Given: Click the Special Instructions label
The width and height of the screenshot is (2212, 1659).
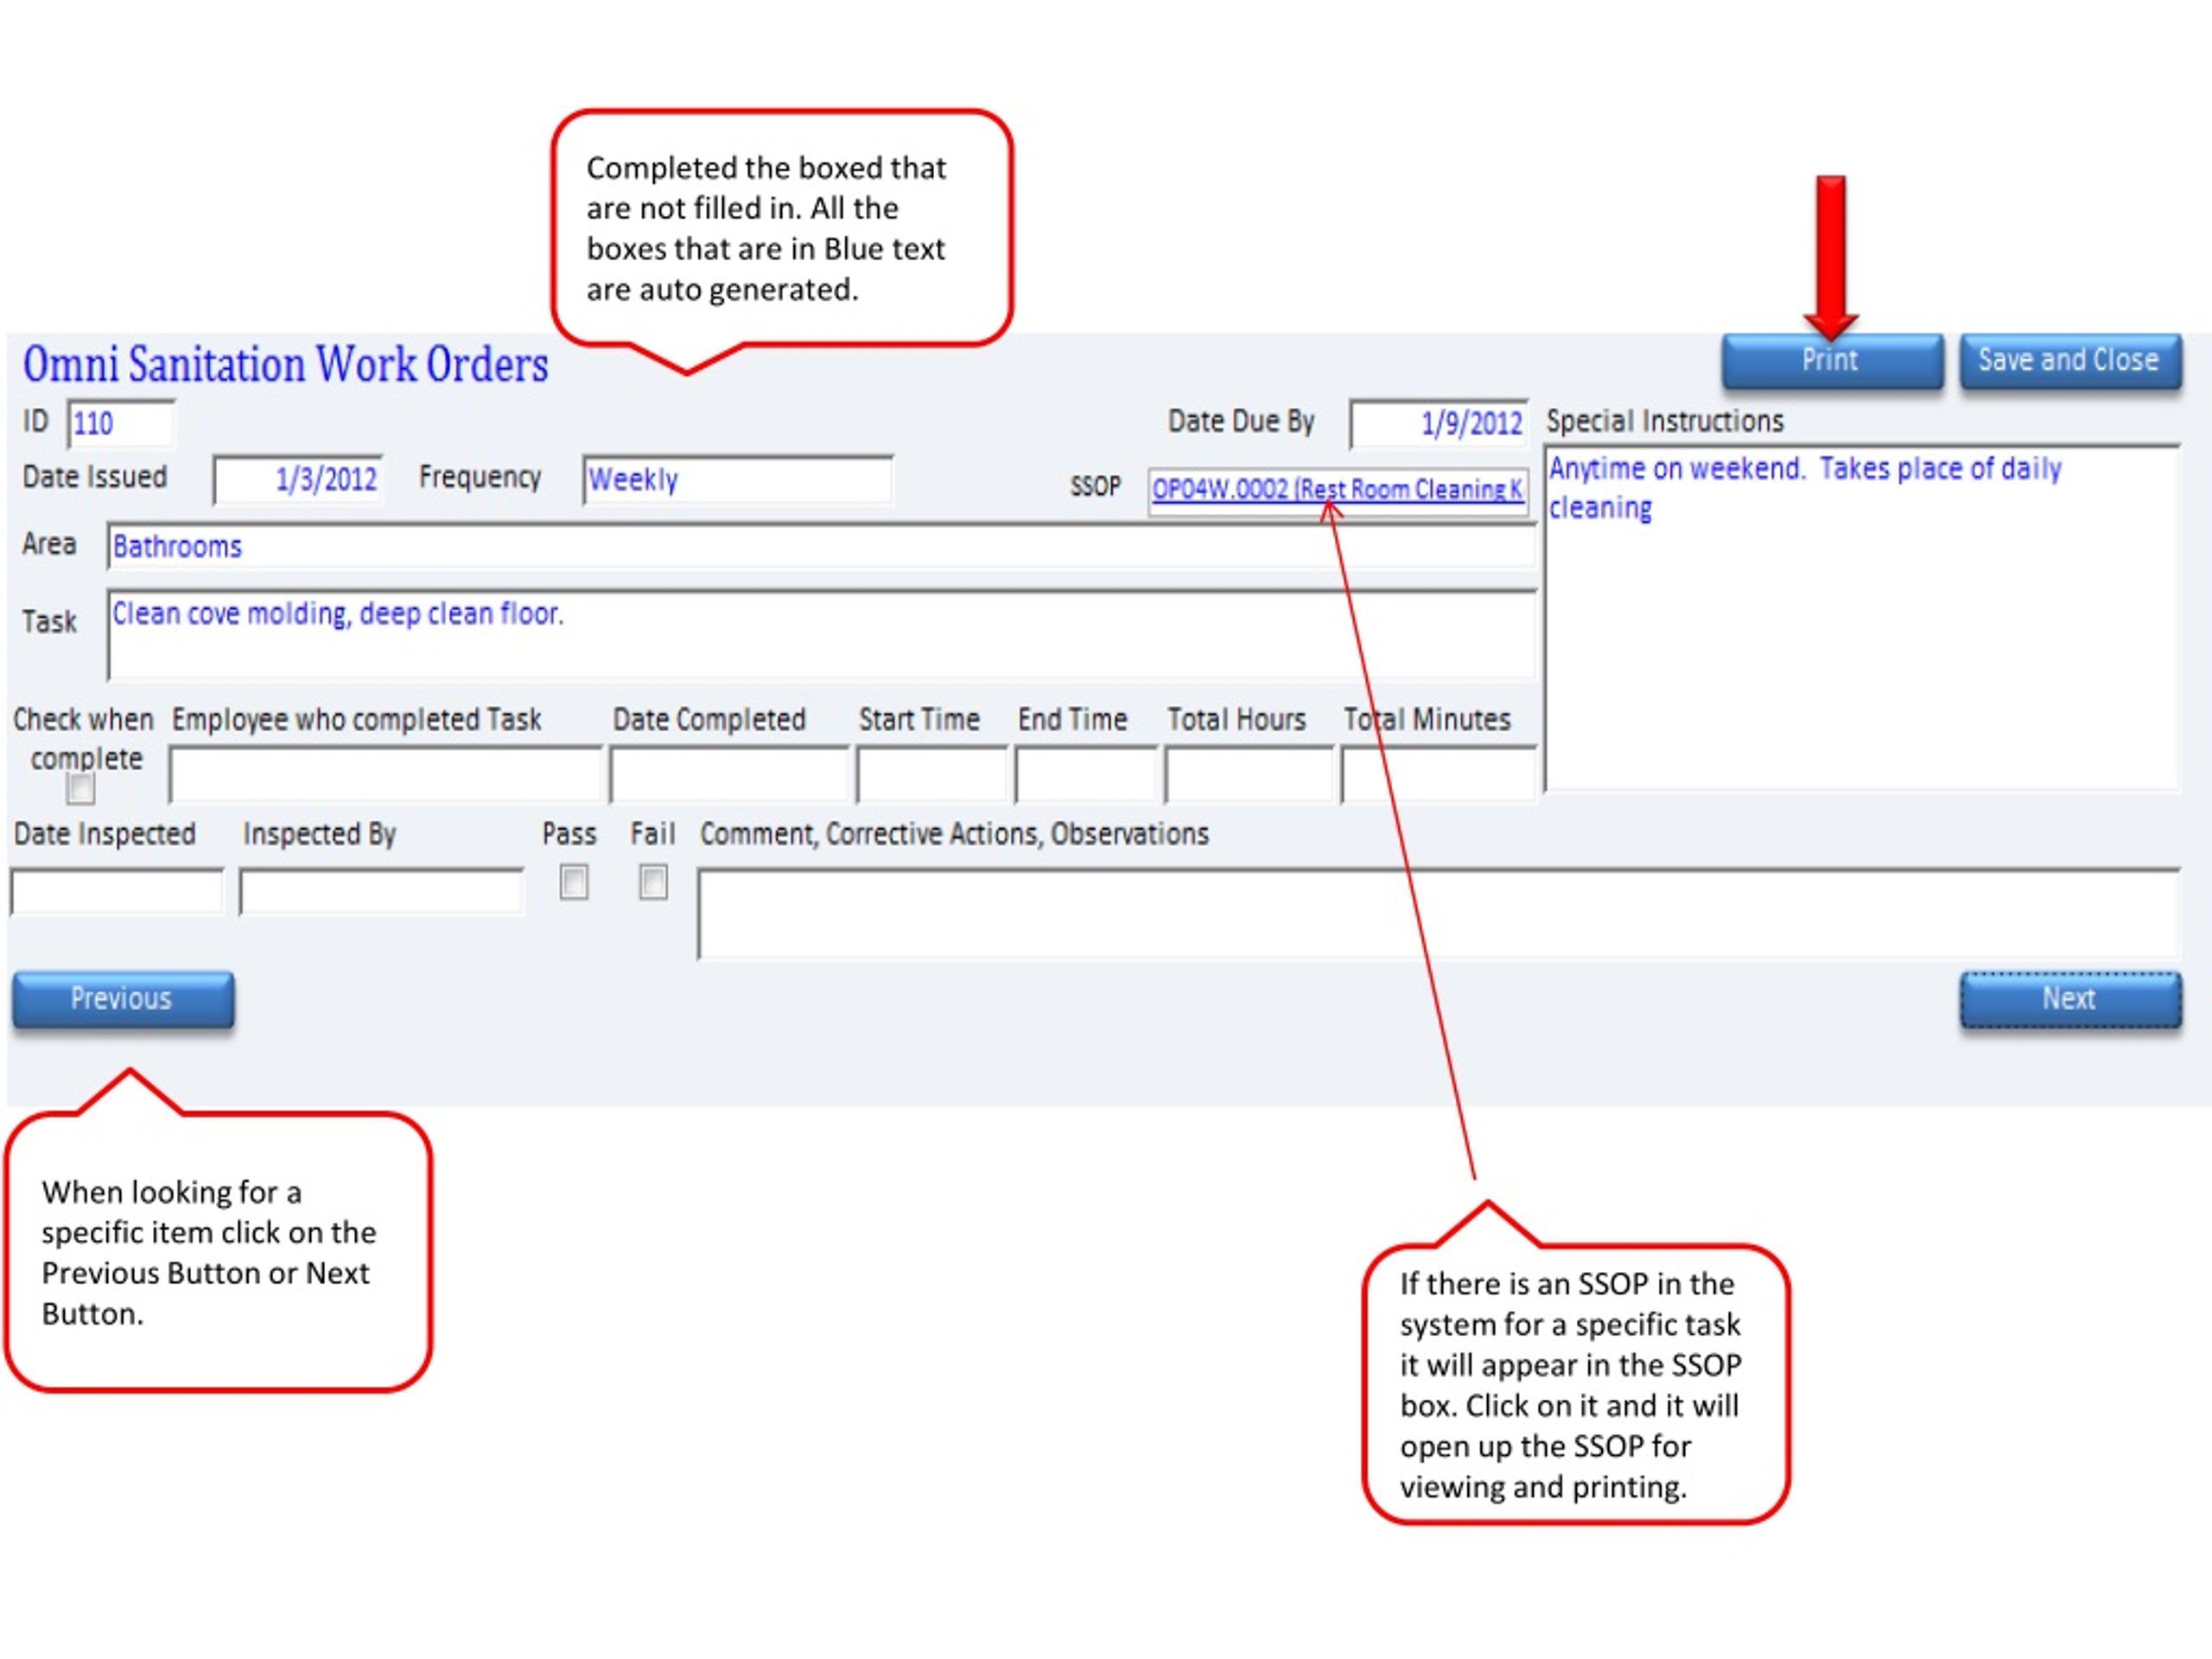Looking at the screenshot, I should pyautogui.click(x=1665, y=422).
